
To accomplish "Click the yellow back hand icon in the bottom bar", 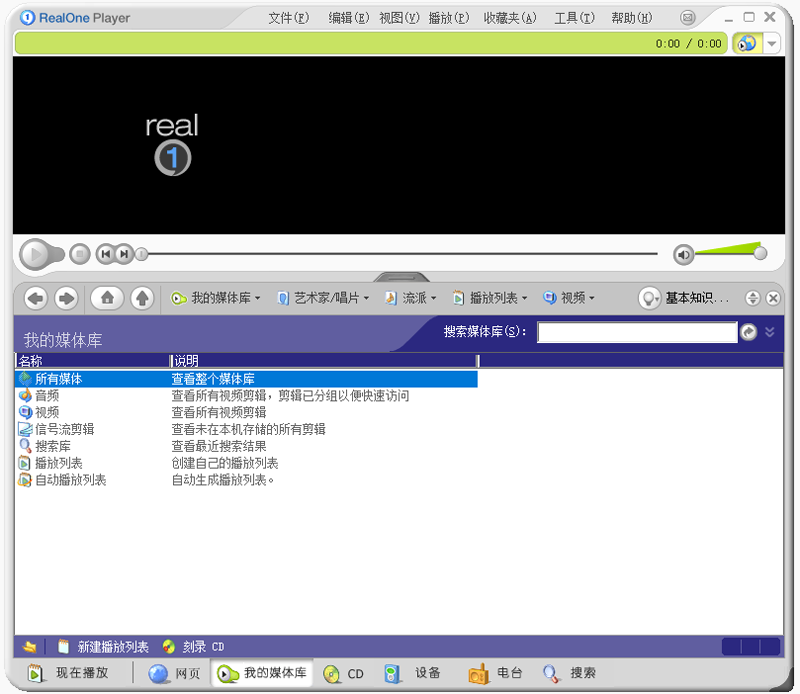I will point(30,647).
